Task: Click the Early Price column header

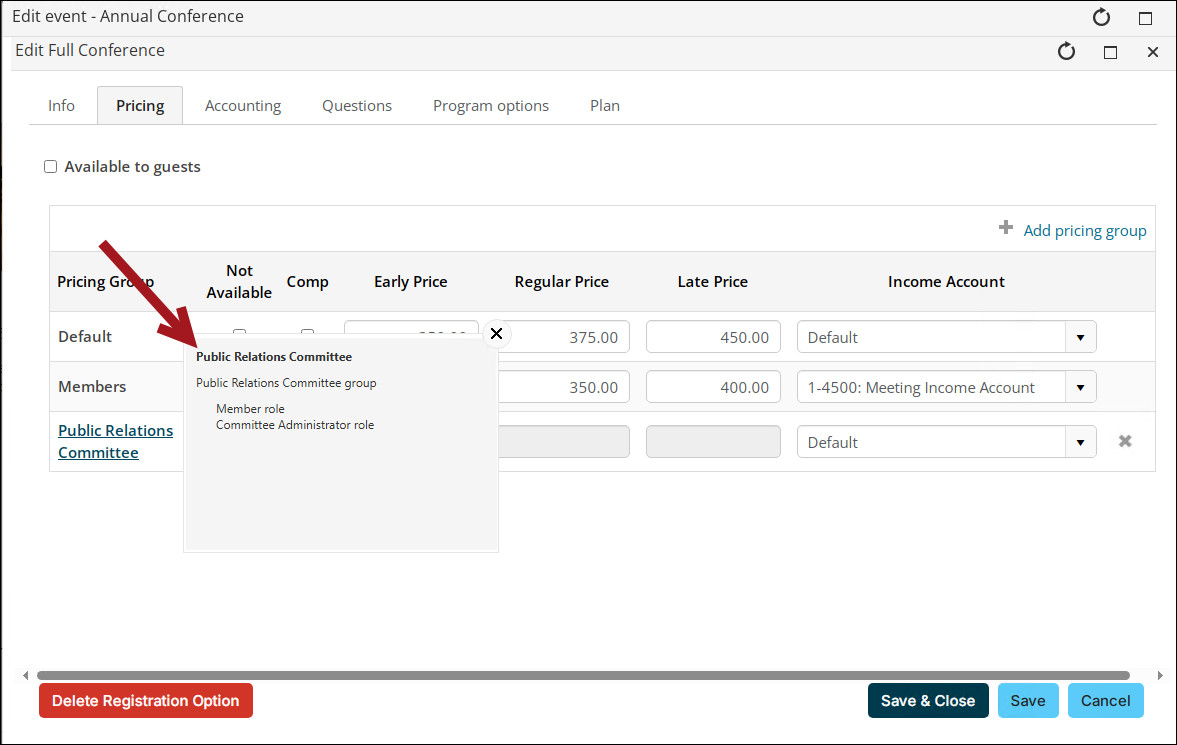Action: coord(411,282)
